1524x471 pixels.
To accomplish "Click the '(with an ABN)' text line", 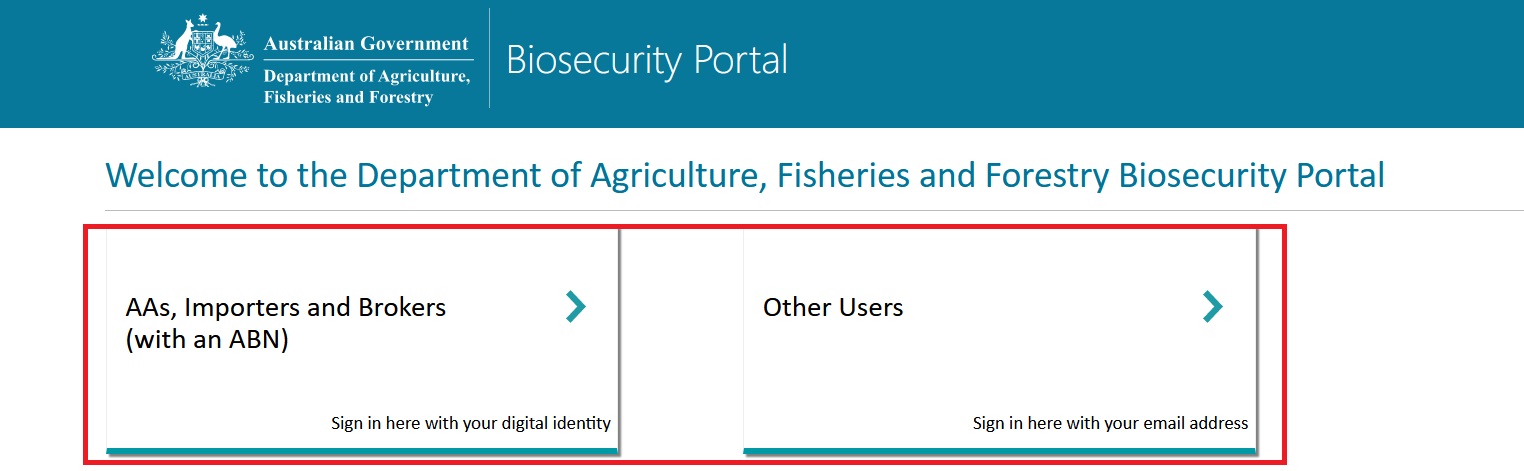I will (207, 340).
